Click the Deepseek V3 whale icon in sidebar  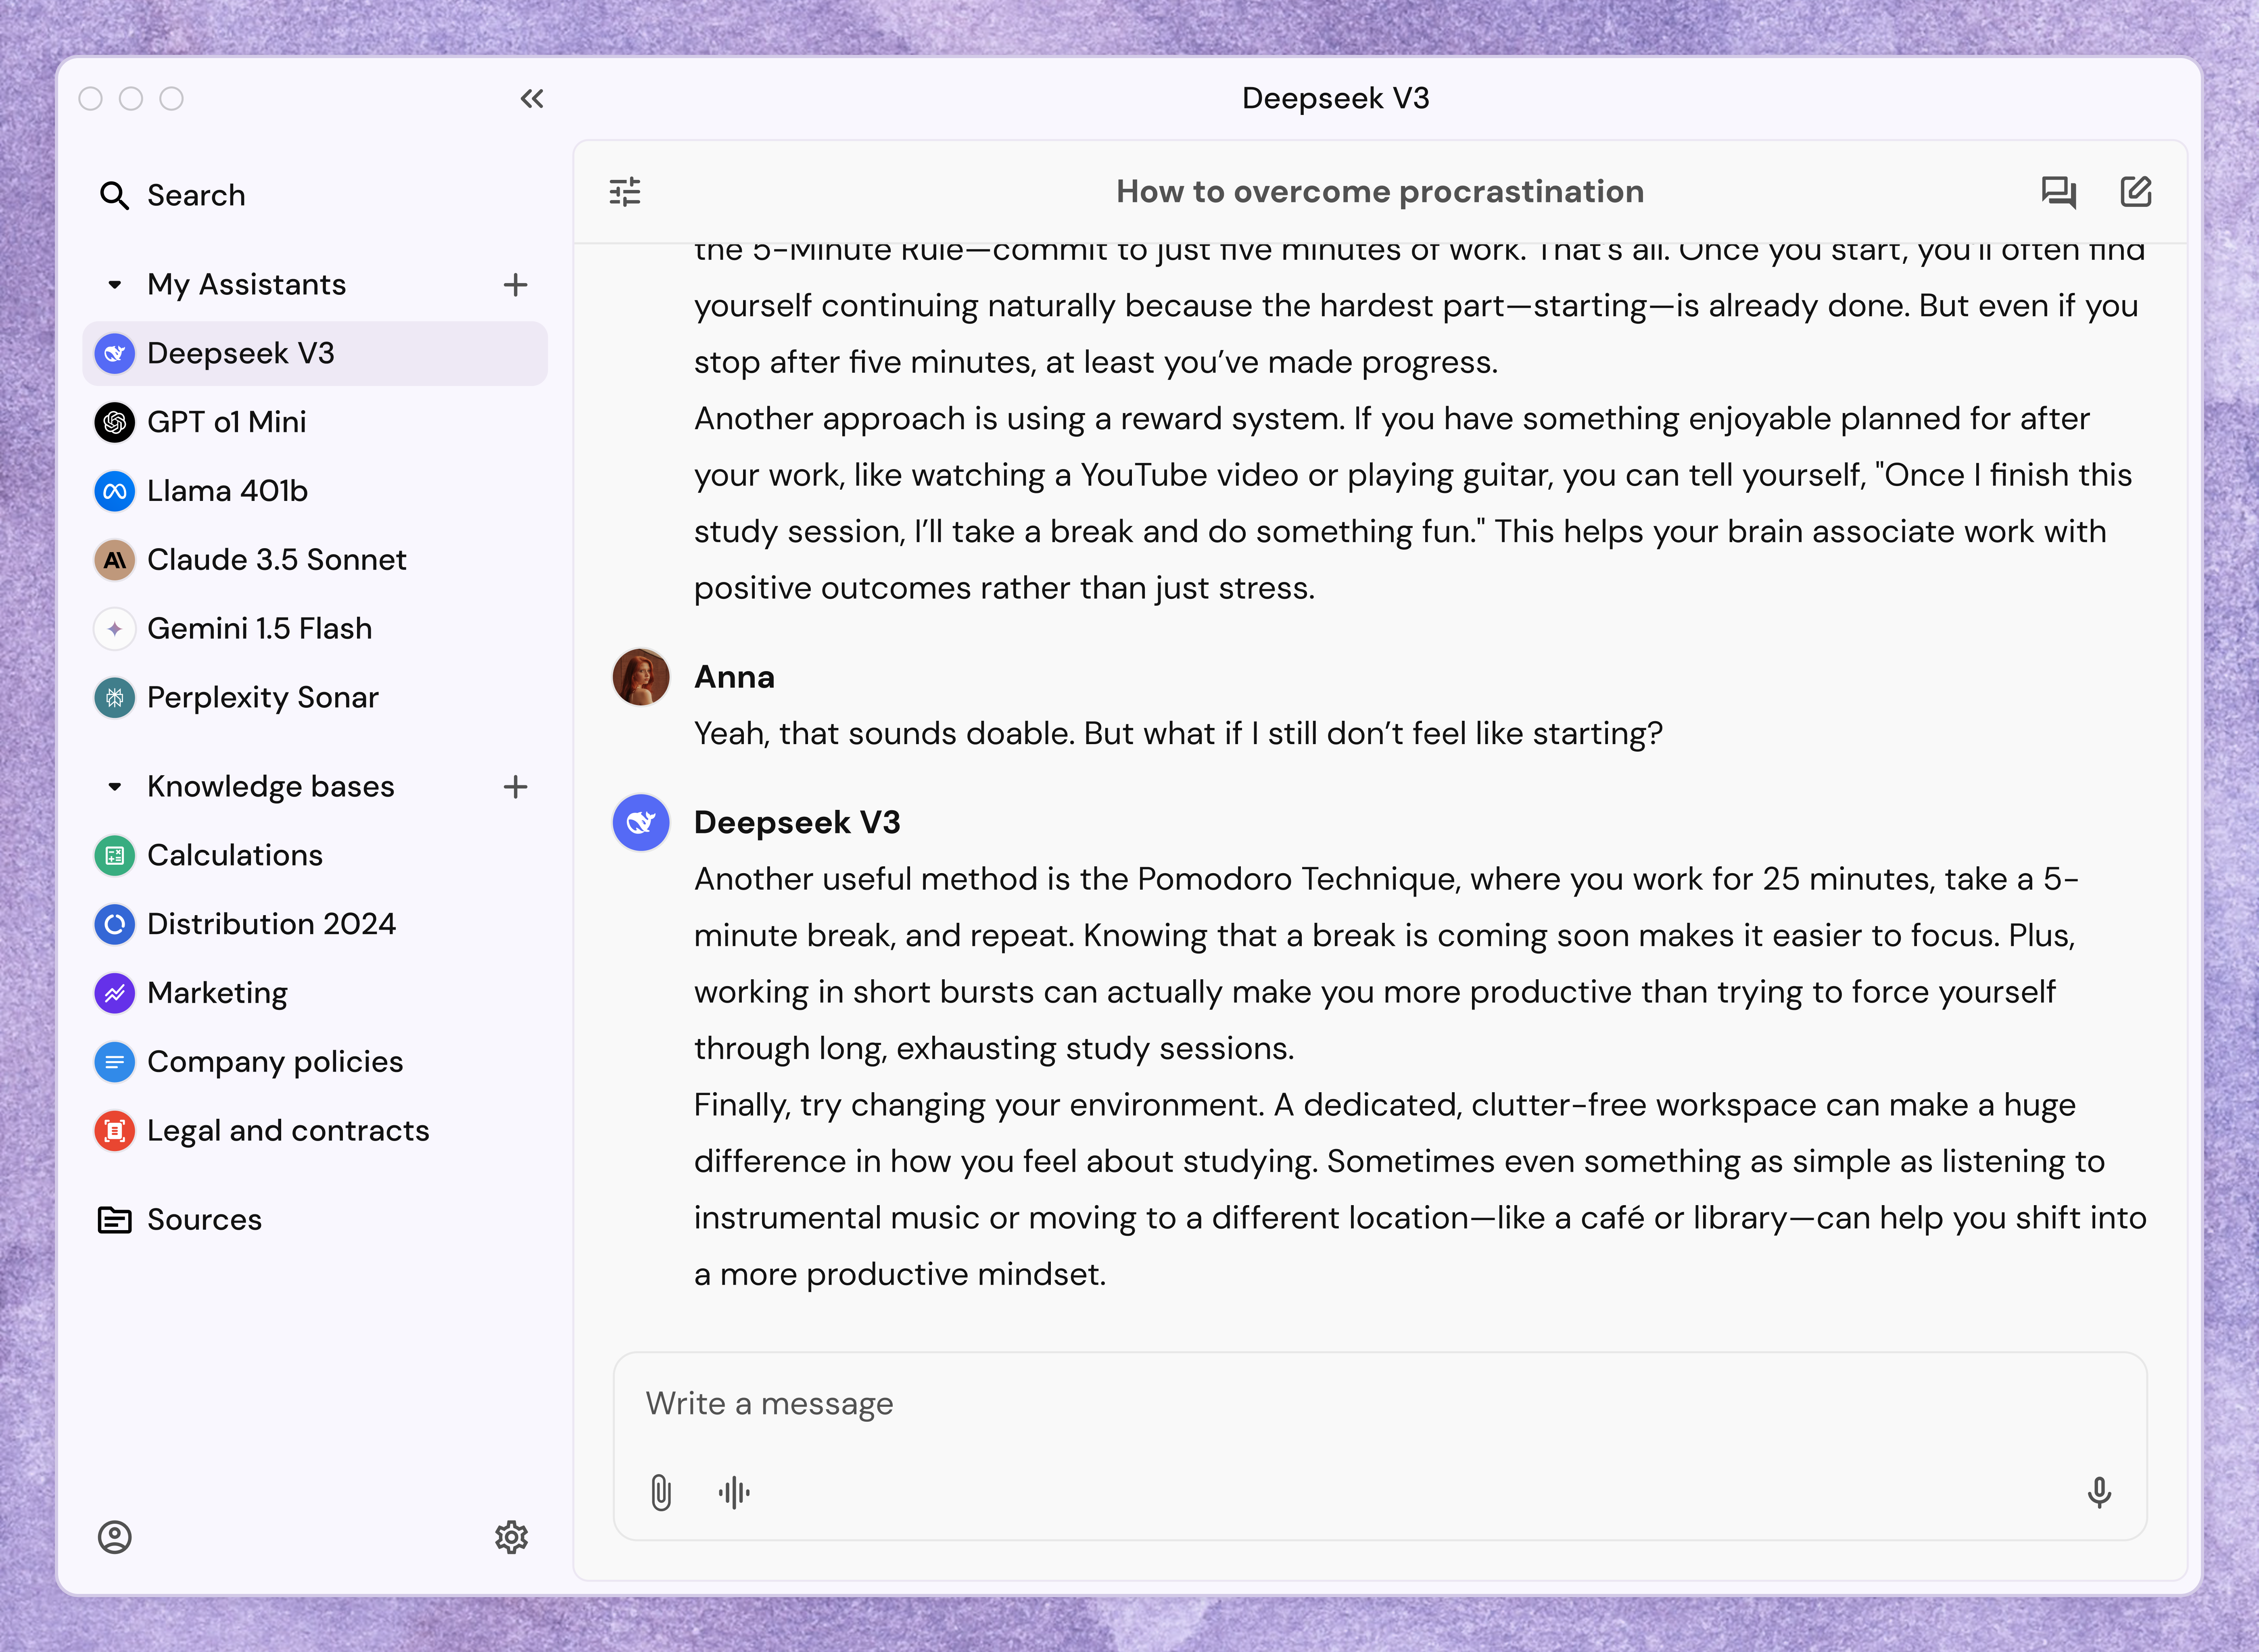pos(115,353)
